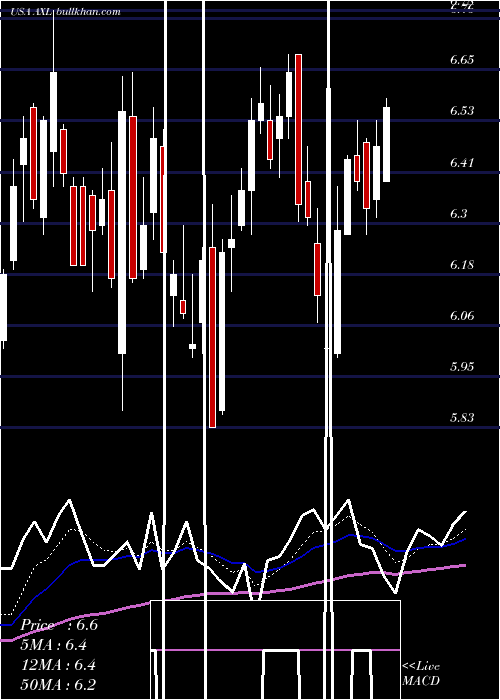Click the 6.06 price axis label
The width and height of the screenshot is (500, 700).
point(462,316)
